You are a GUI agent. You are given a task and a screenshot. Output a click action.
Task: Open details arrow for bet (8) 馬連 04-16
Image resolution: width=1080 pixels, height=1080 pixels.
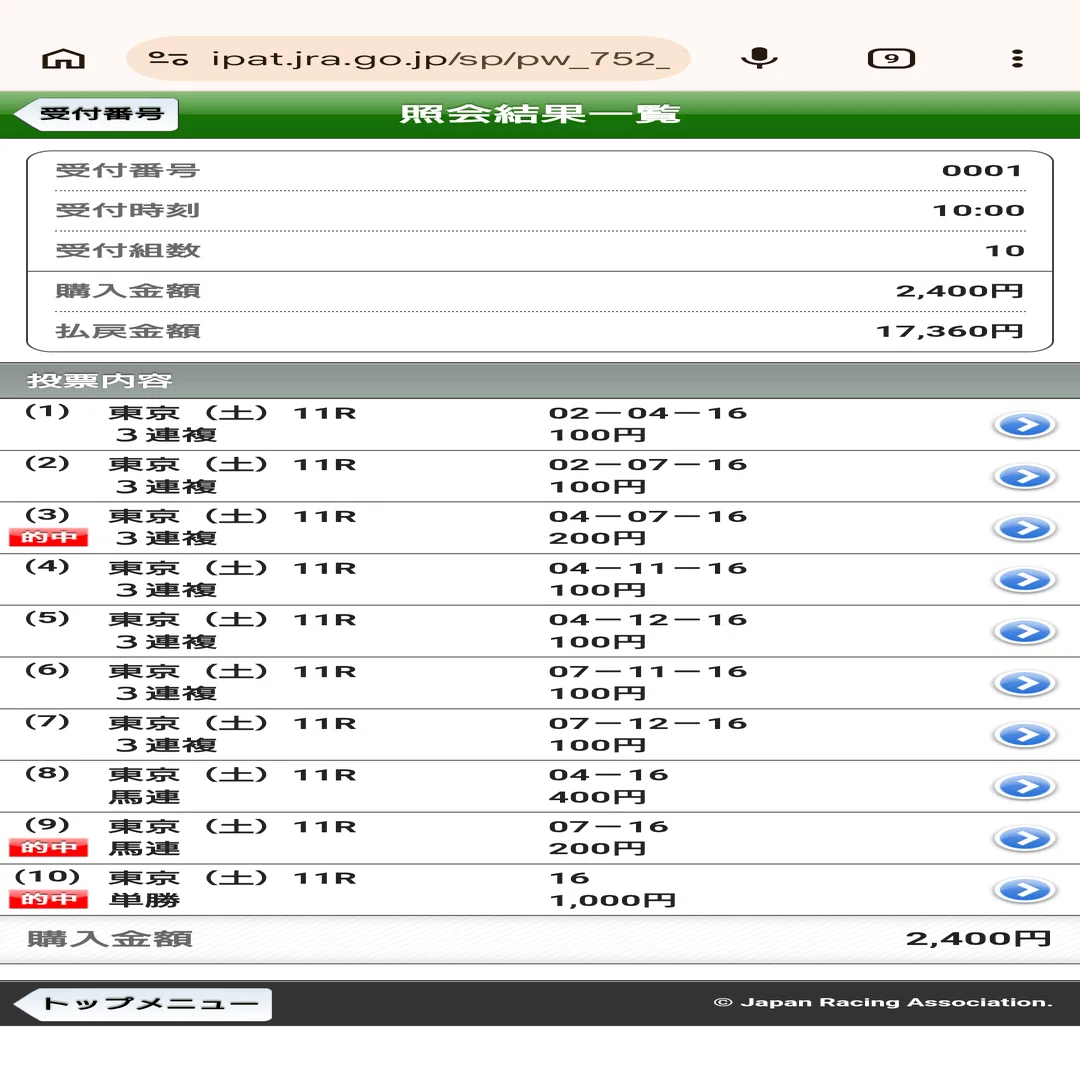point(1025,787)
